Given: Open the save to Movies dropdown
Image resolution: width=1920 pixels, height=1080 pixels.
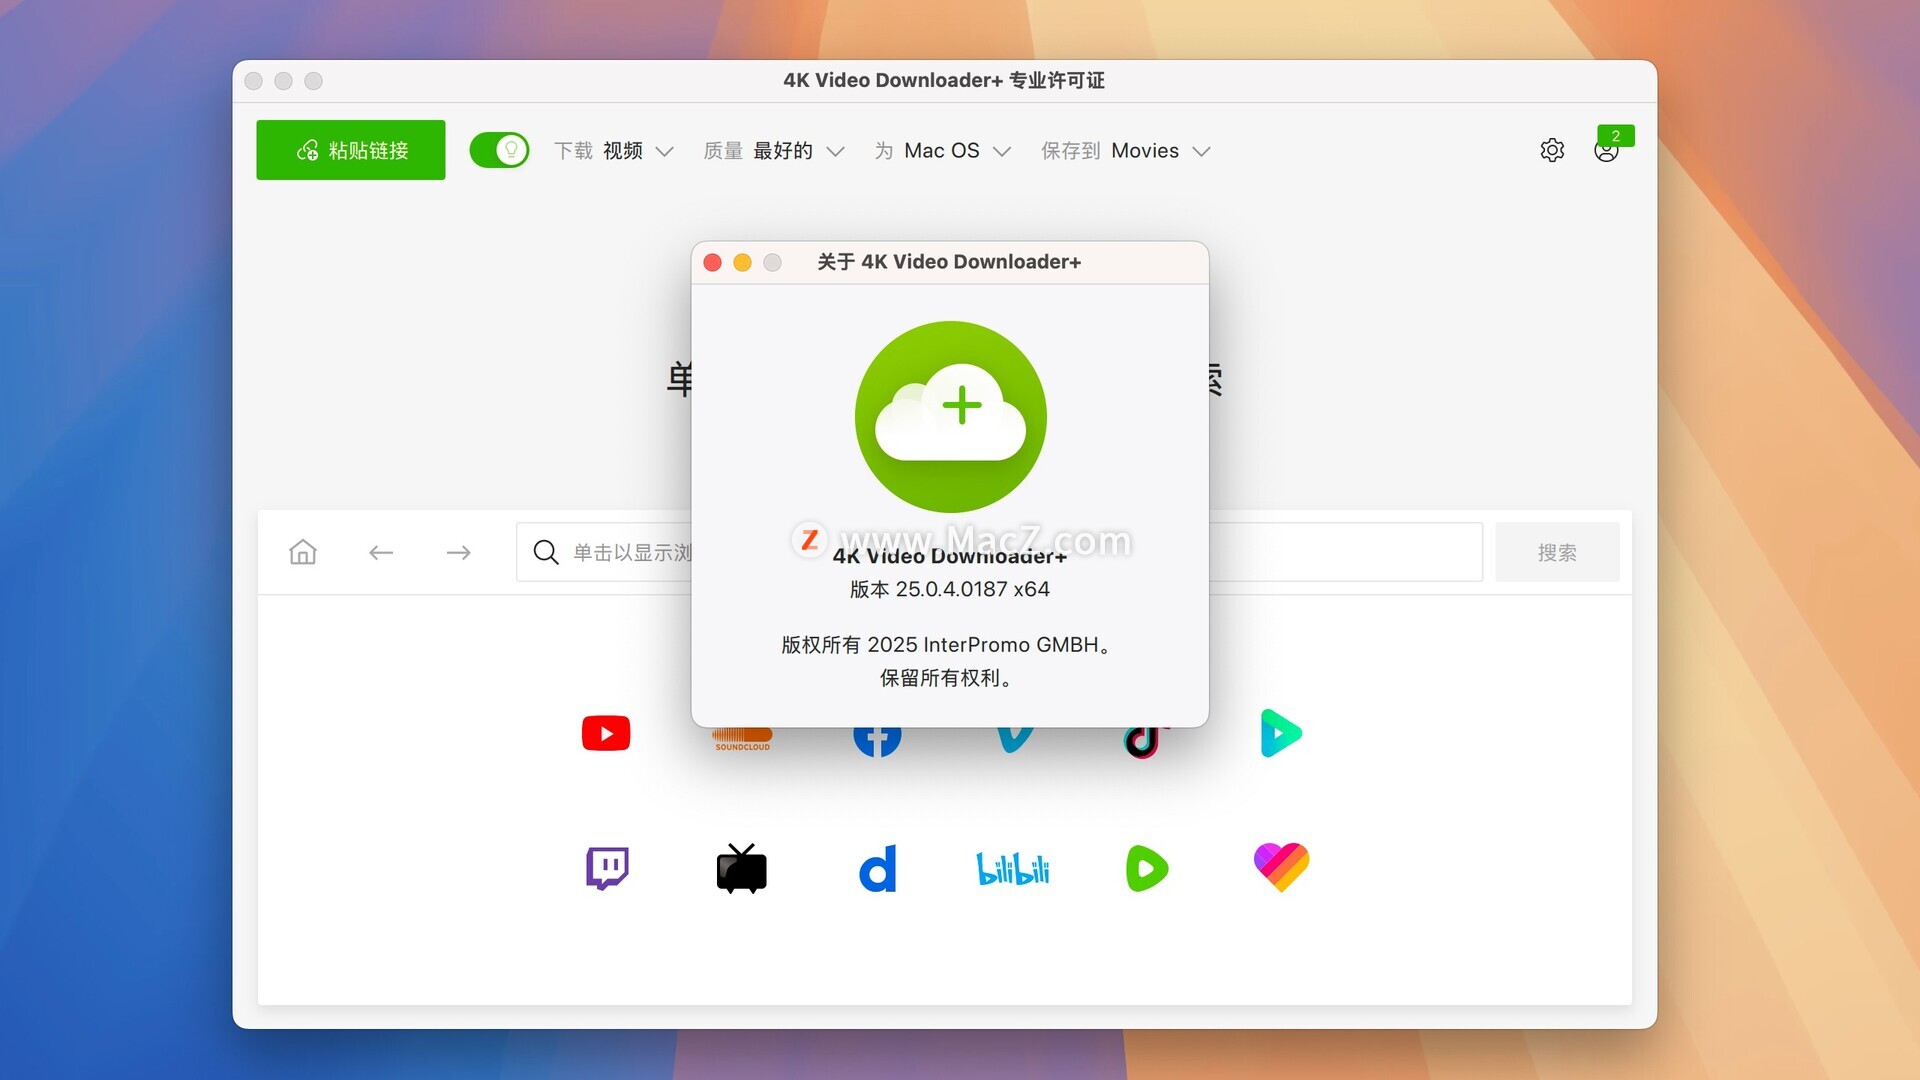Looking at the screenshot, I should pyautogui.click(x=1125, y=151).
